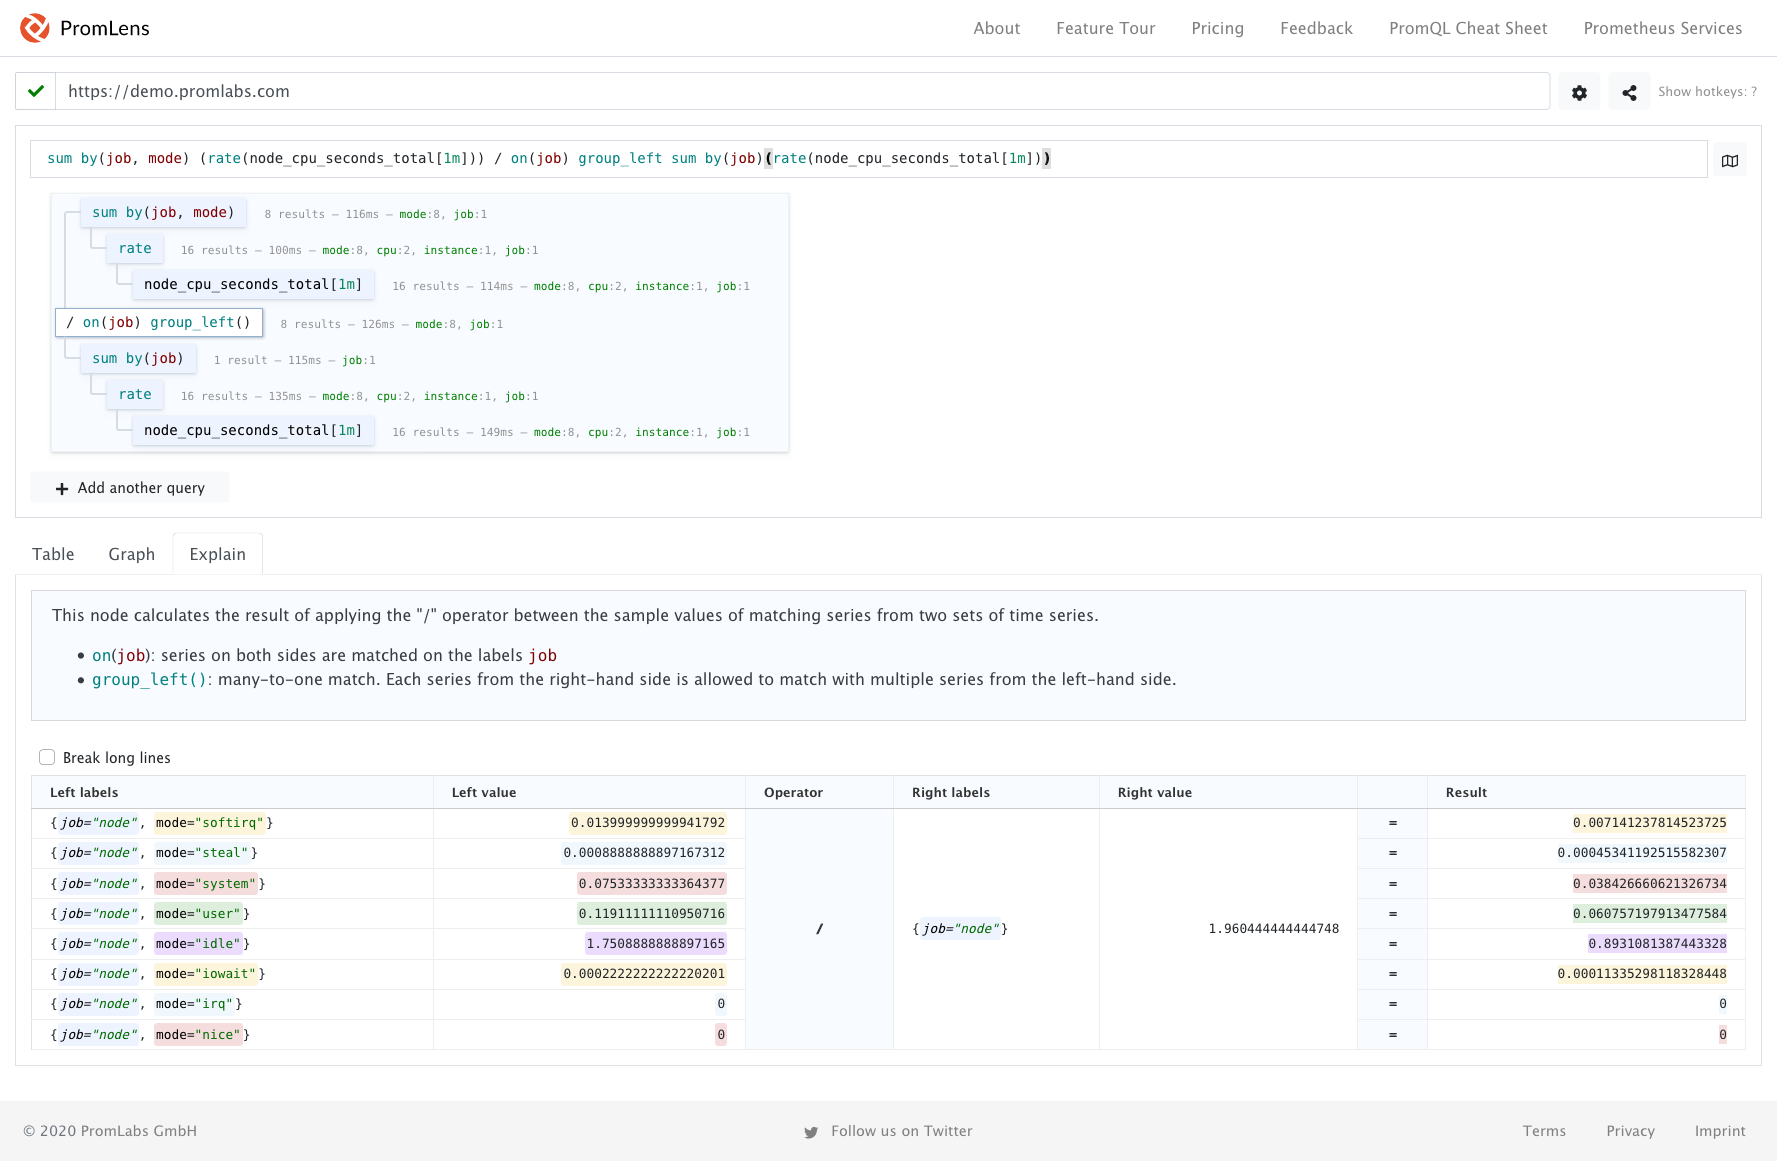This screenshot has height=1161, width=1777.
Task: Click left value 1.7508888888897165
Action: point(655,944)
